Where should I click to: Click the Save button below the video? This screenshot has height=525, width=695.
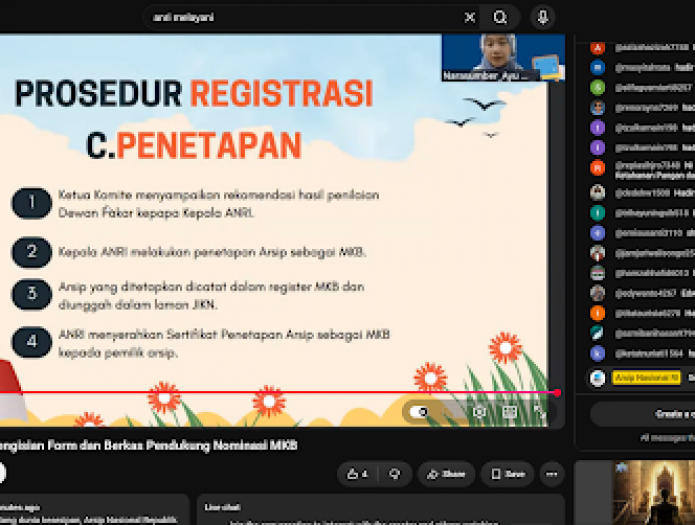508,474
